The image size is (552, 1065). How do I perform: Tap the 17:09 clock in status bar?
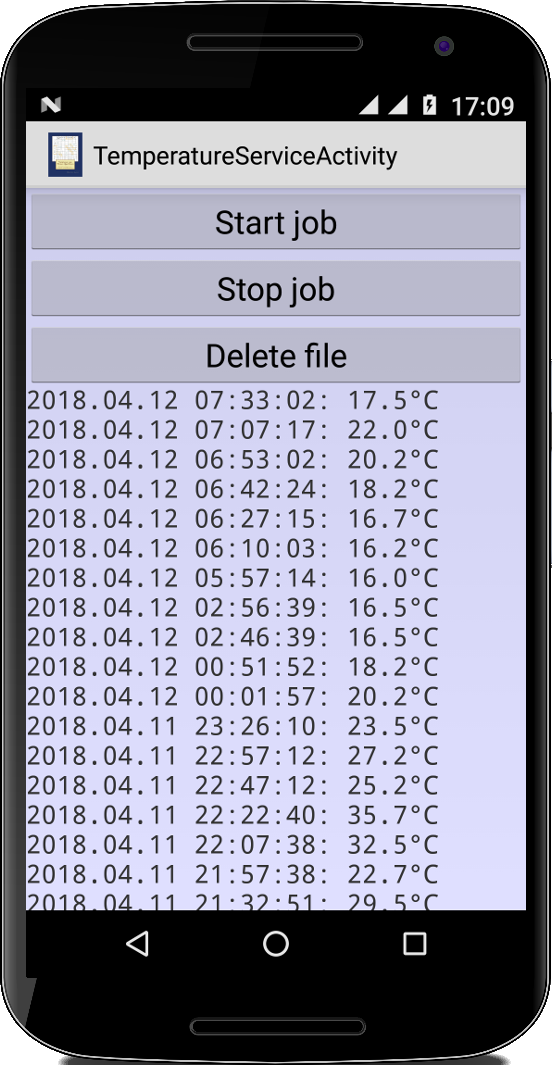point(483,106)
